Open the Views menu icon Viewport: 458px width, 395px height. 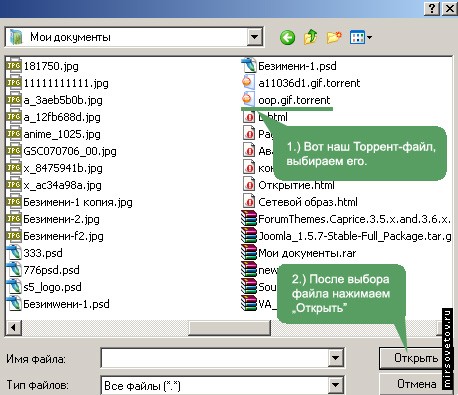point(361,37)
